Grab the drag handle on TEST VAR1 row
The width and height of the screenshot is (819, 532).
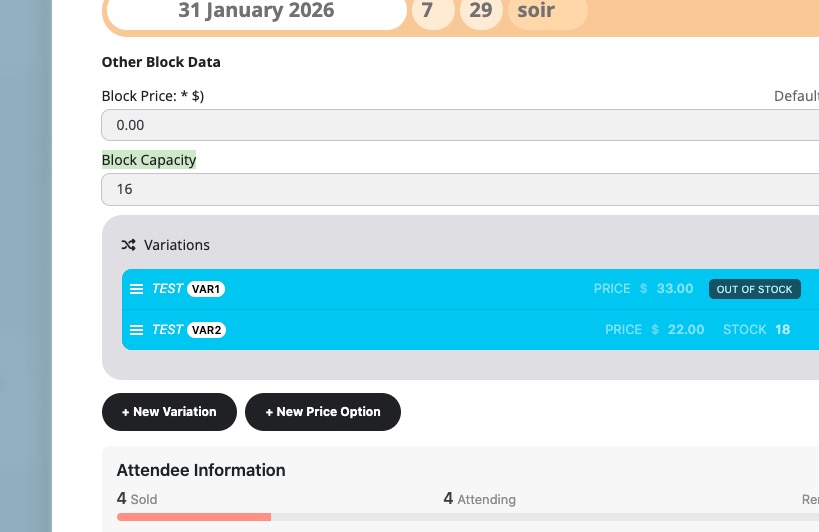[137, 289]
